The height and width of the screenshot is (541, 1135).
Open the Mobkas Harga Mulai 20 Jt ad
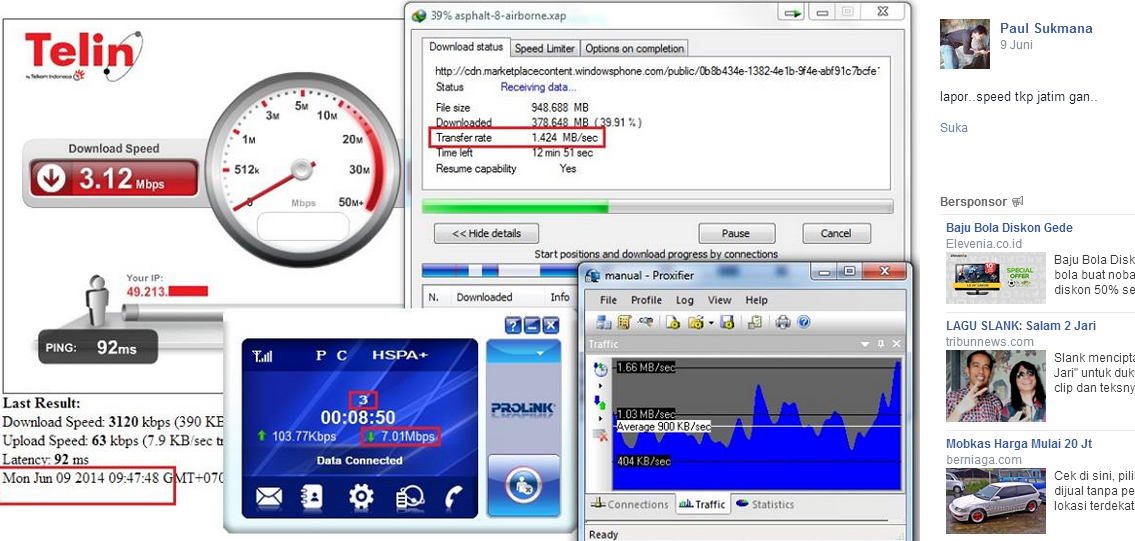1018,443
